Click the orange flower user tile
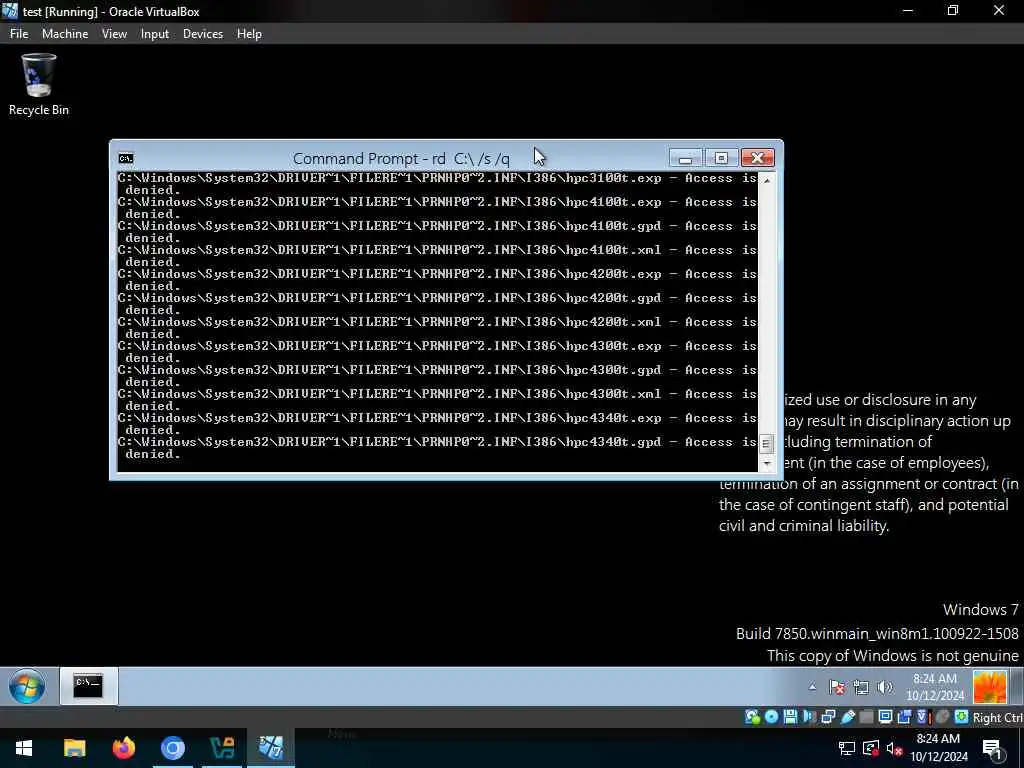The width and height of the screenshot is (1024, 768). [990, 686]
